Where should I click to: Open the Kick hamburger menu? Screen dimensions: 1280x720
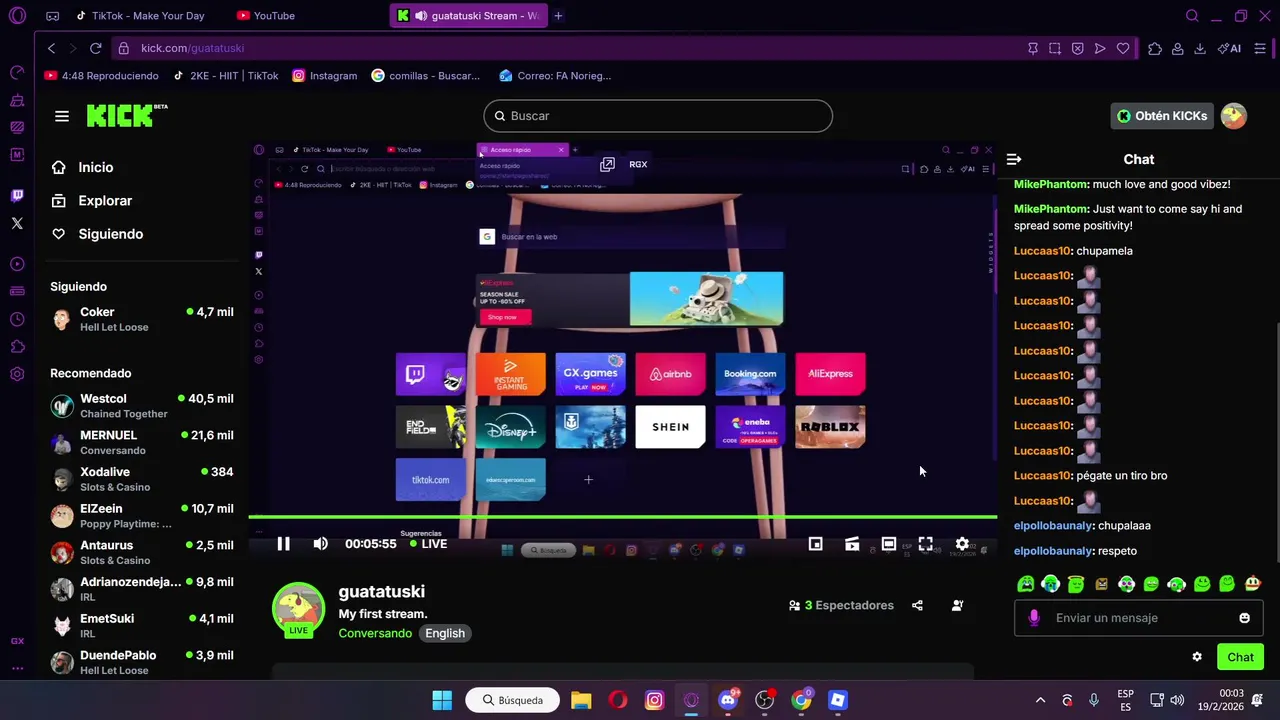coord(62,116)
